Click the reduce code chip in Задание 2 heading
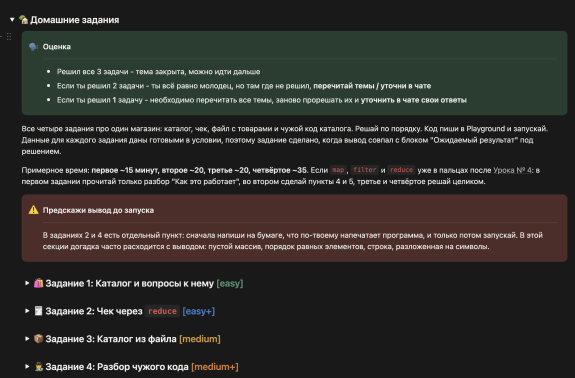The width and height of the screenshot is (575, 378). pyautogui.click(x=162, y=311)
